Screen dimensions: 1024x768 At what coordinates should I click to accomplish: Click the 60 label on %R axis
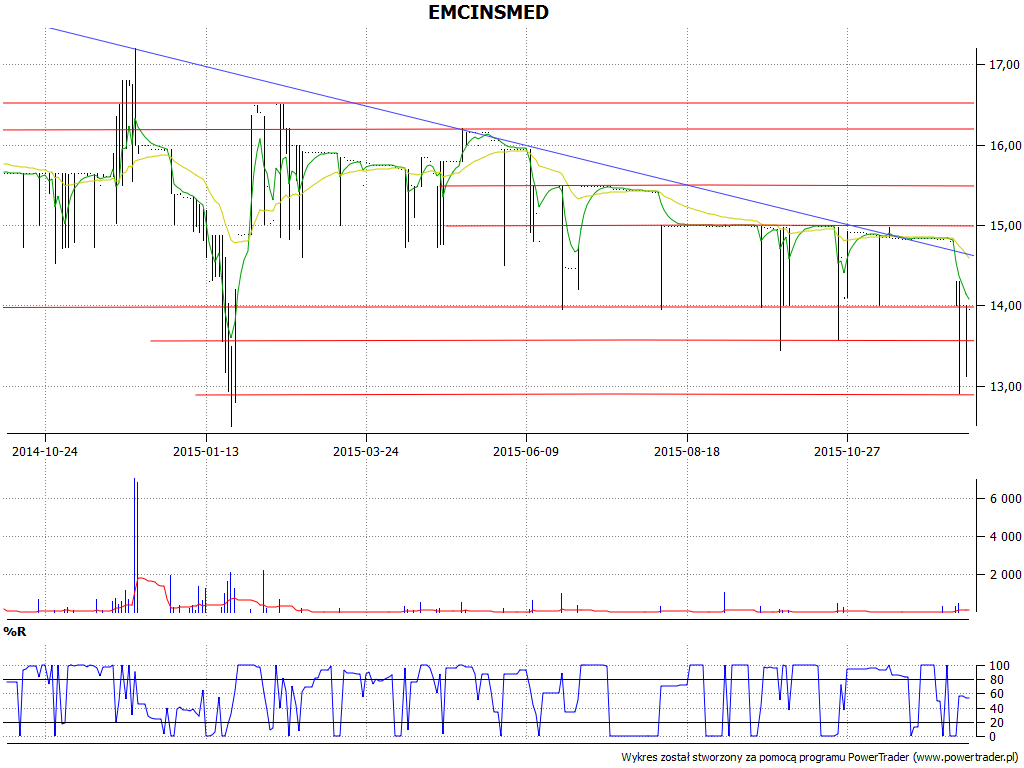coord(997,694)
